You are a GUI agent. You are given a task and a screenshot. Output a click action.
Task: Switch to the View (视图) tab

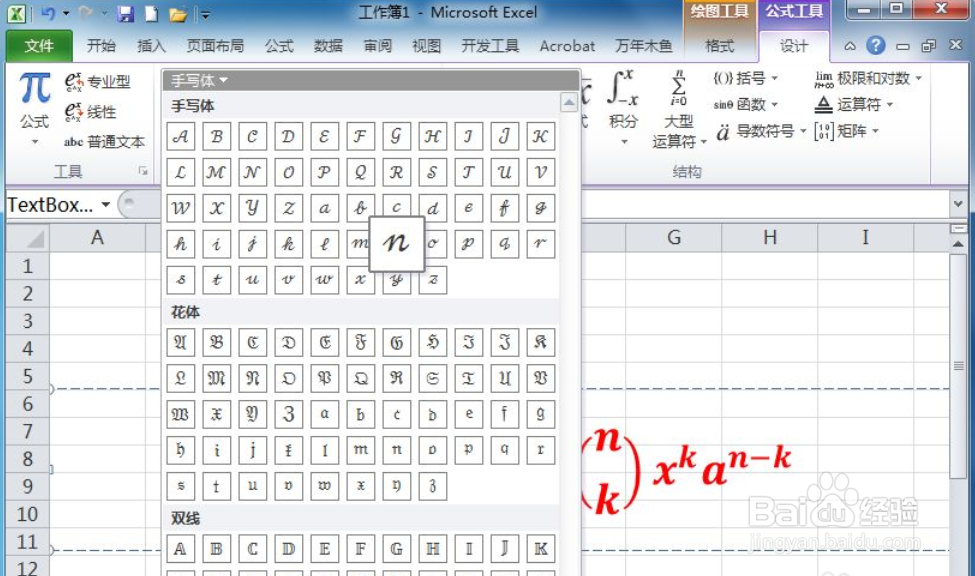[427, 46]
